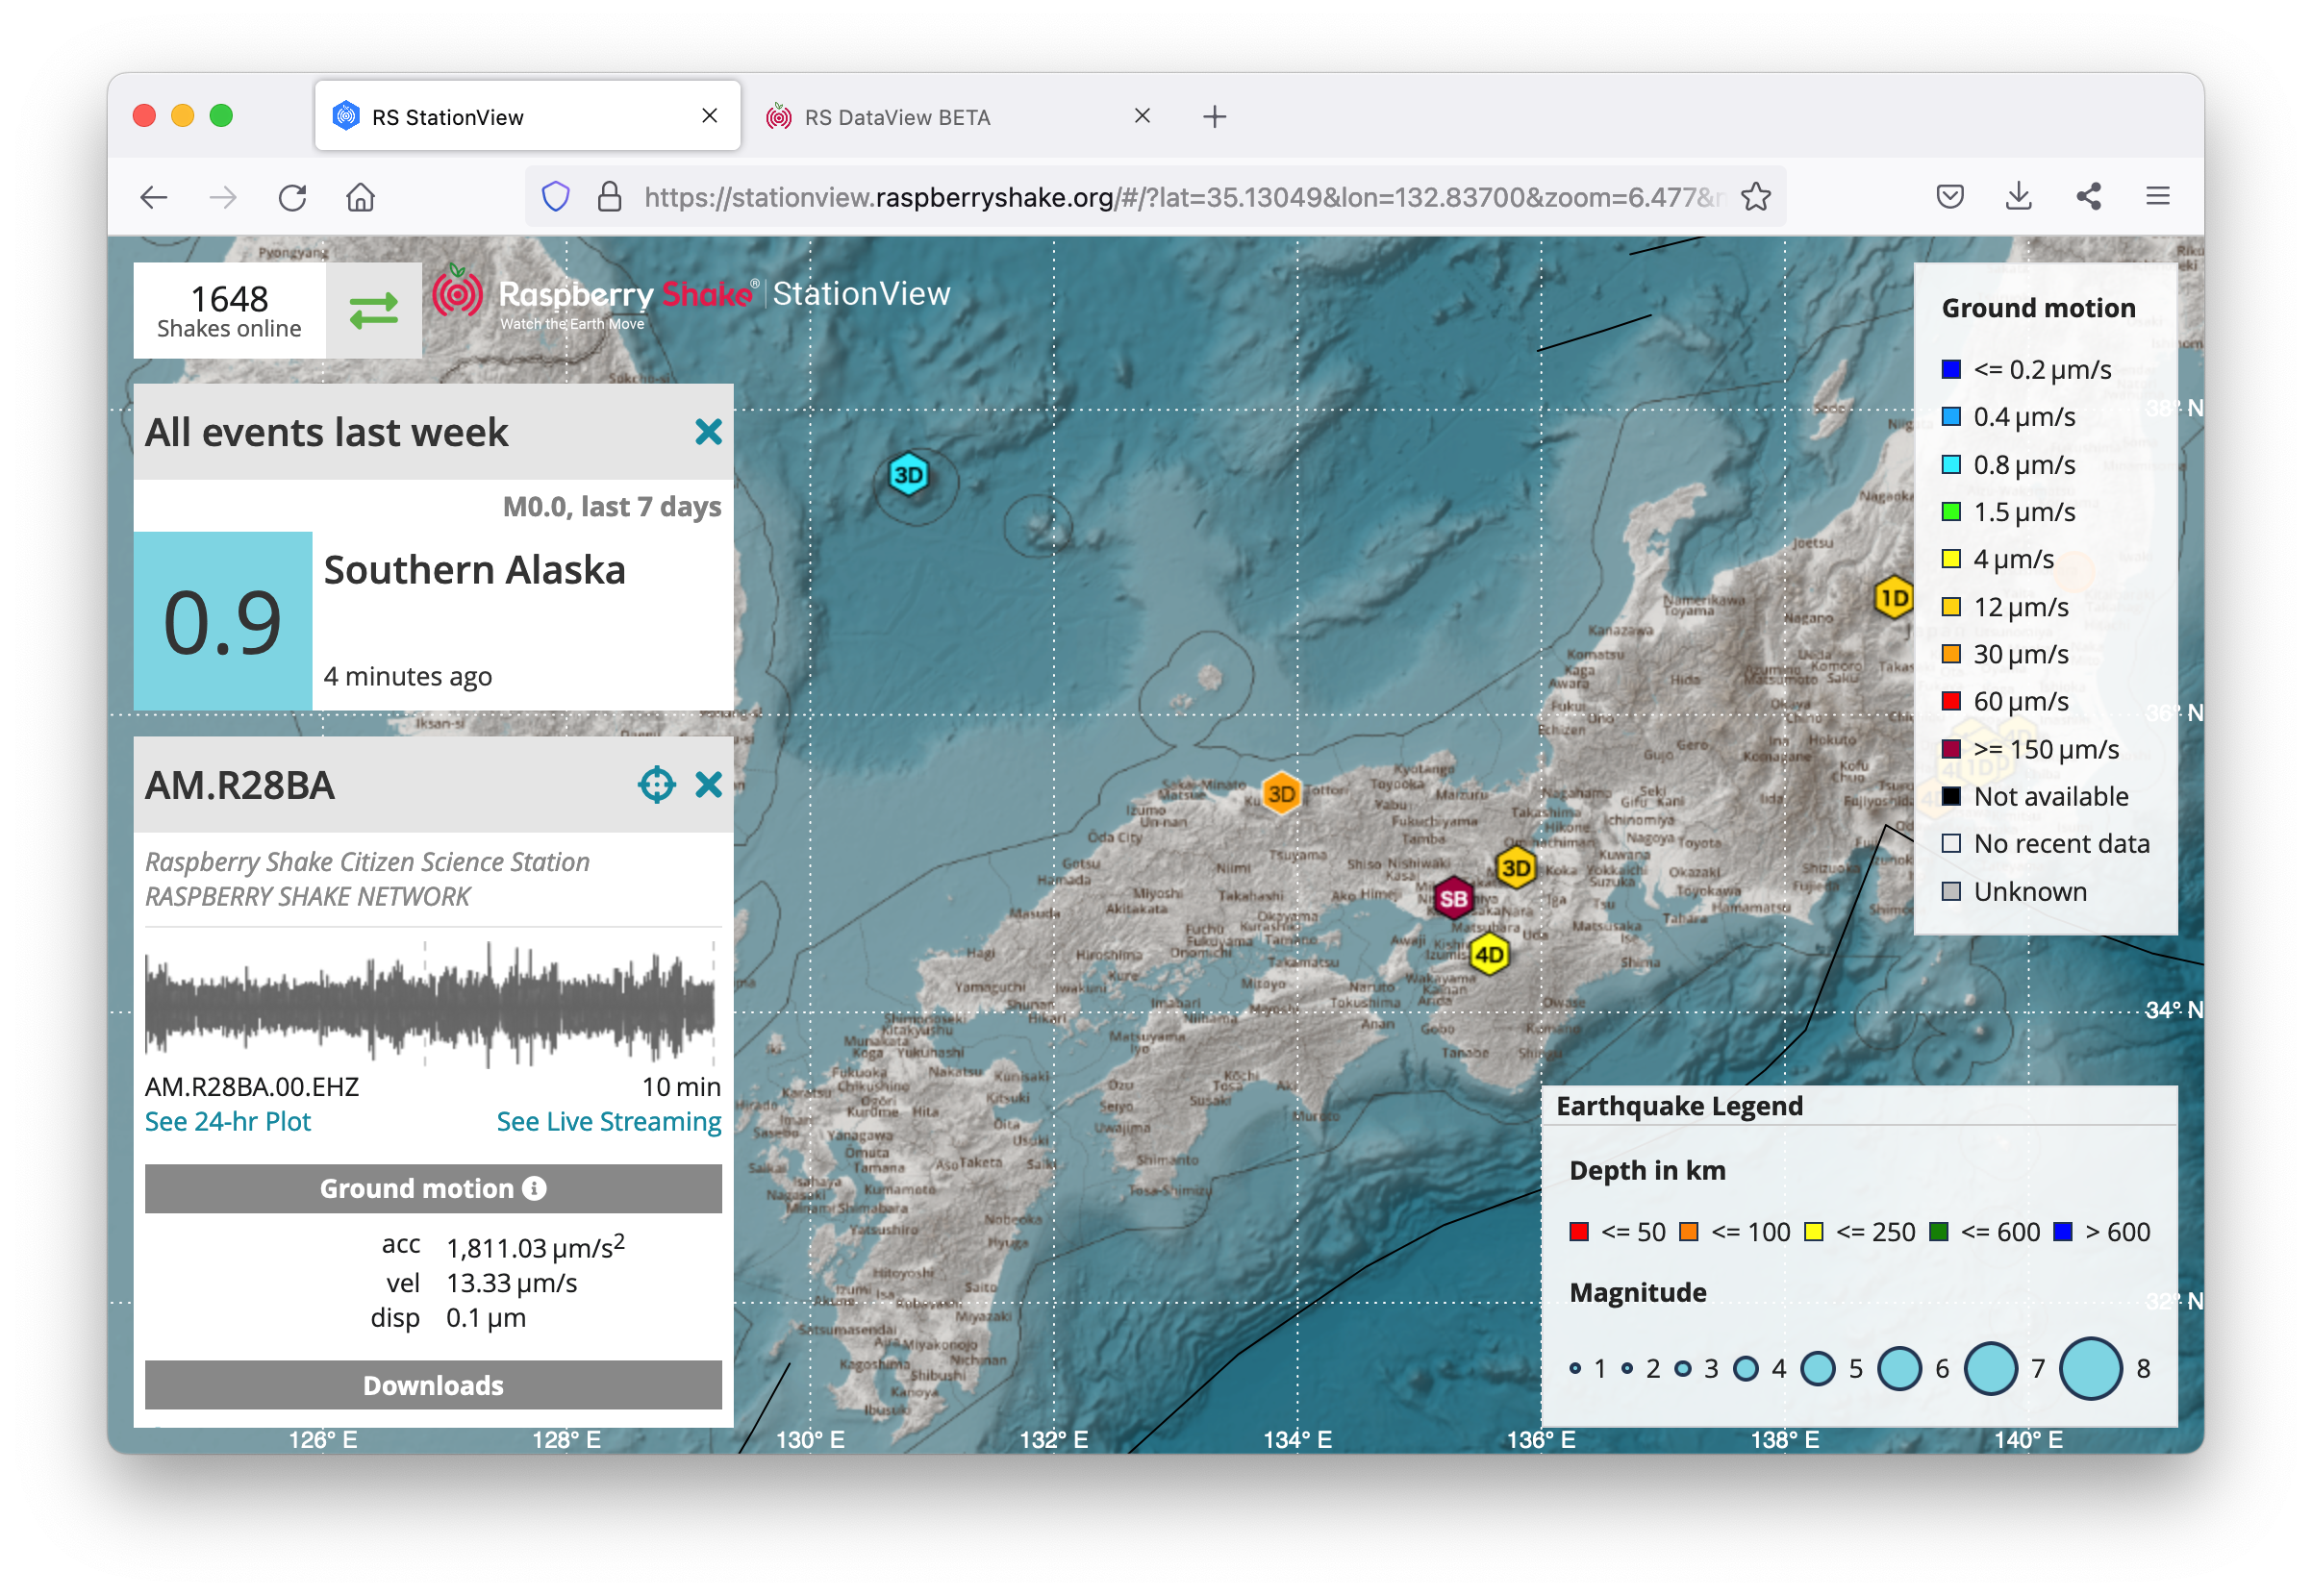2312x1596 pixels.
Task: Open a new browser tab
Action: pos(1214,117)
